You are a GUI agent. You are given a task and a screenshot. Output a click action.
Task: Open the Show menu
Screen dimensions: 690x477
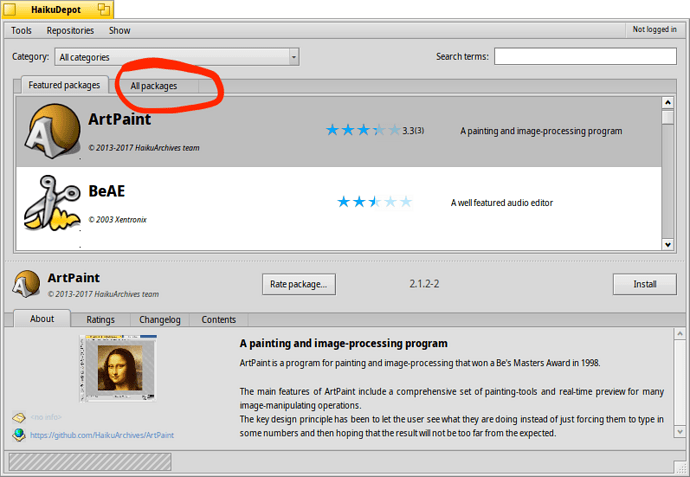pos(120,30)
